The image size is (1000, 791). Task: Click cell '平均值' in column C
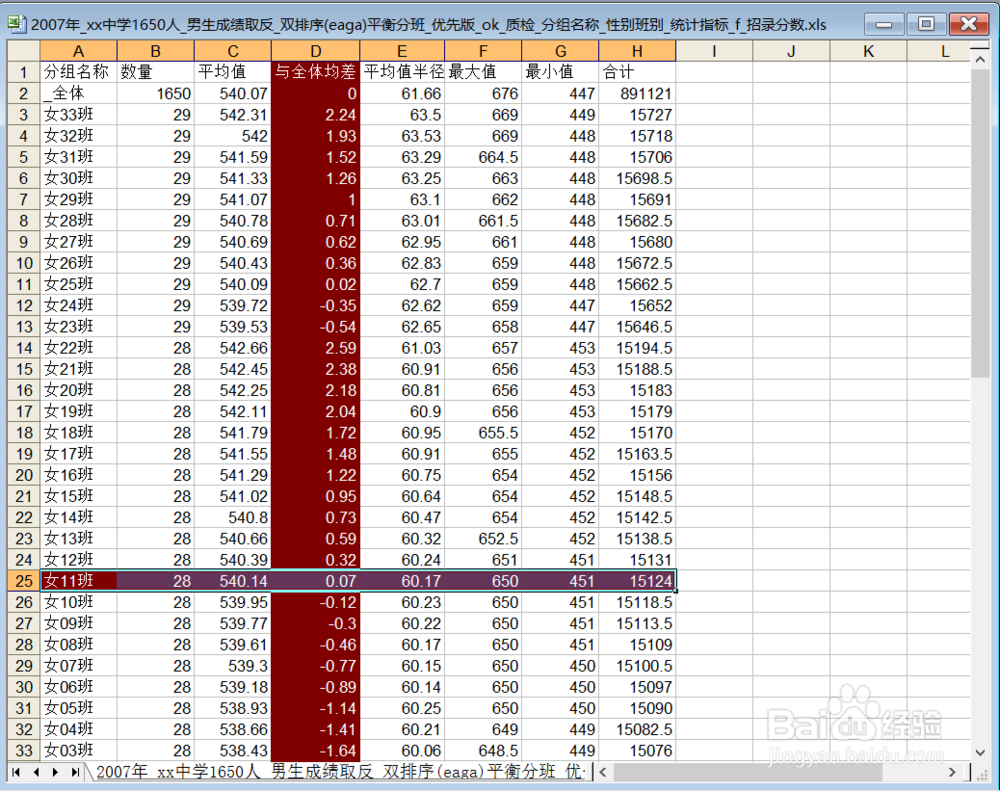(x=233, y=72)
